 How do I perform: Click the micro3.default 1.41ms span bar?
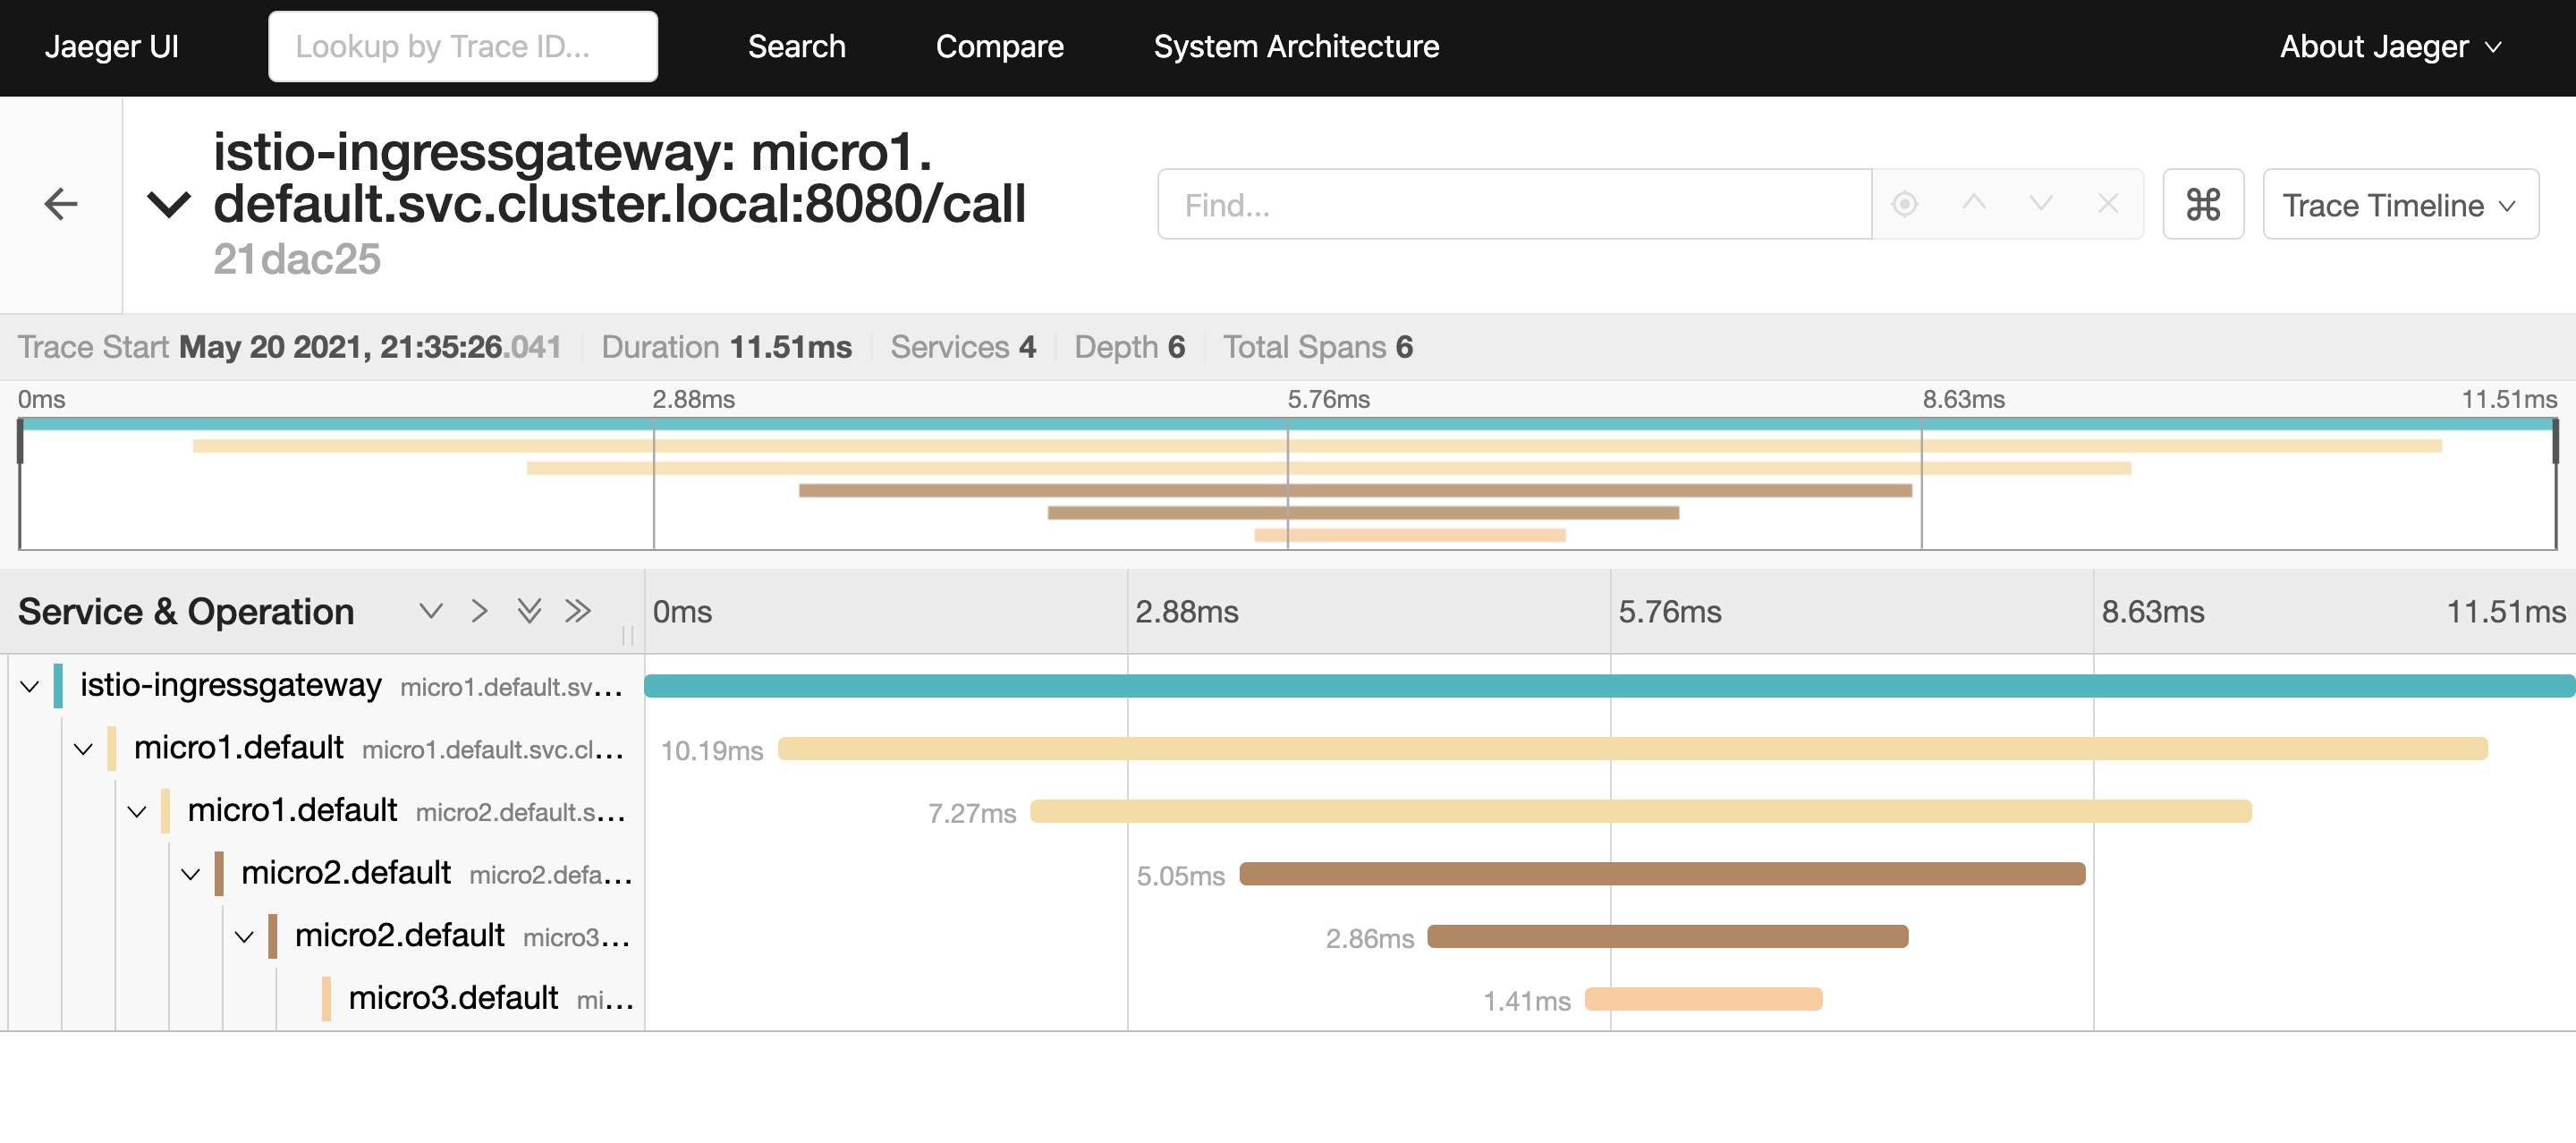pos(1703,999)
